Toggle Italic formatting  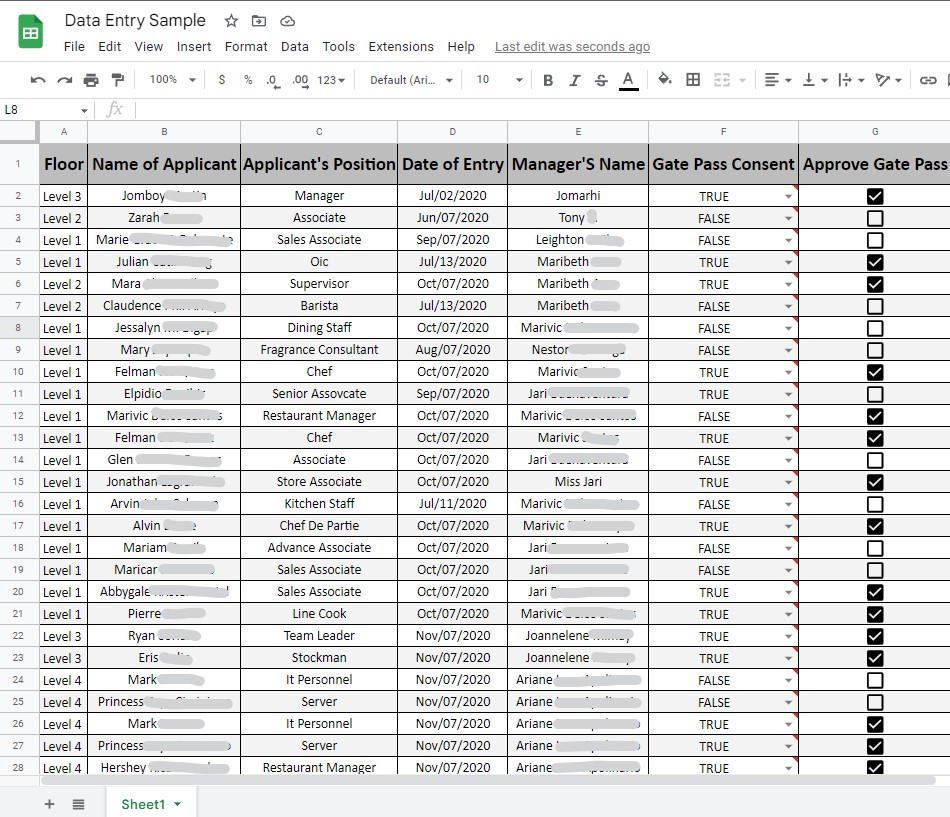(x=574, y=80)
